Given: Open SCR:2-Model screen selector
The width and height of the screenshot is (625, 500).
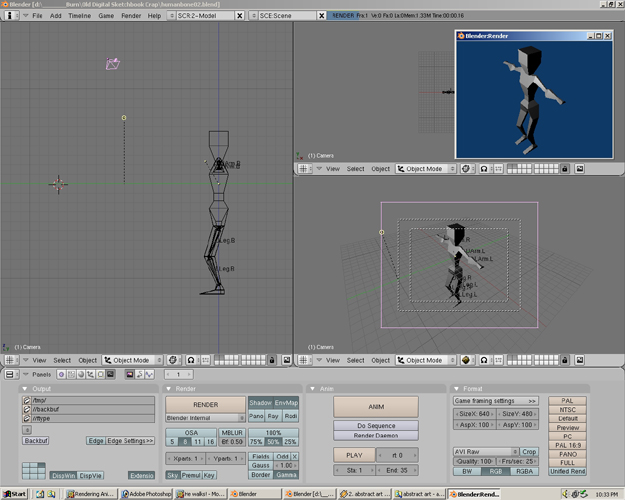Looking at the screenshot, I should click(x=171, y=16).
